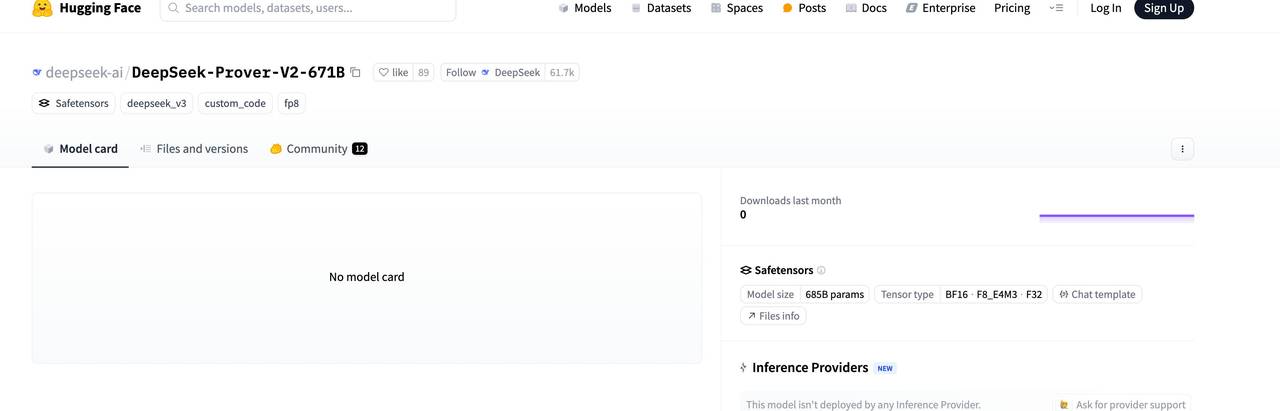Click the Safetensors tag chip
This screenshot has height=411, width=1280.
click(73, 103)
